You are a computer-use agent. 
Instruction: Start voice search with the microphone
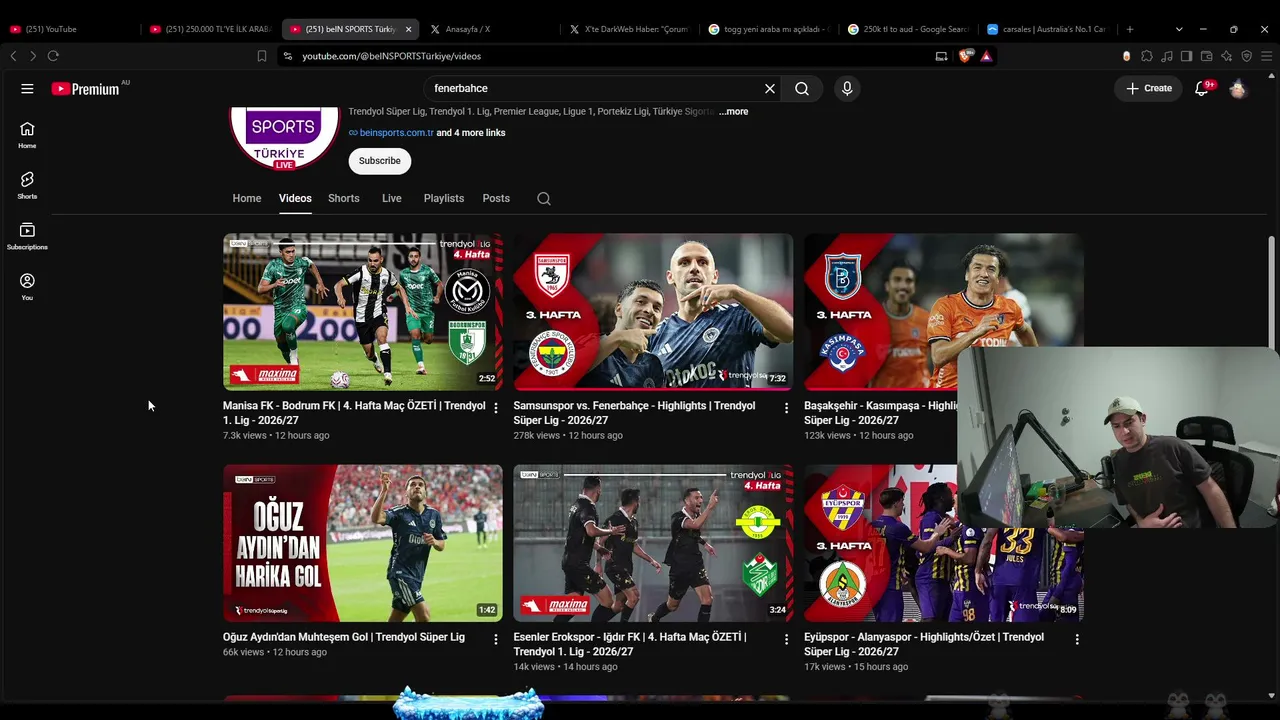pos(847,88)
